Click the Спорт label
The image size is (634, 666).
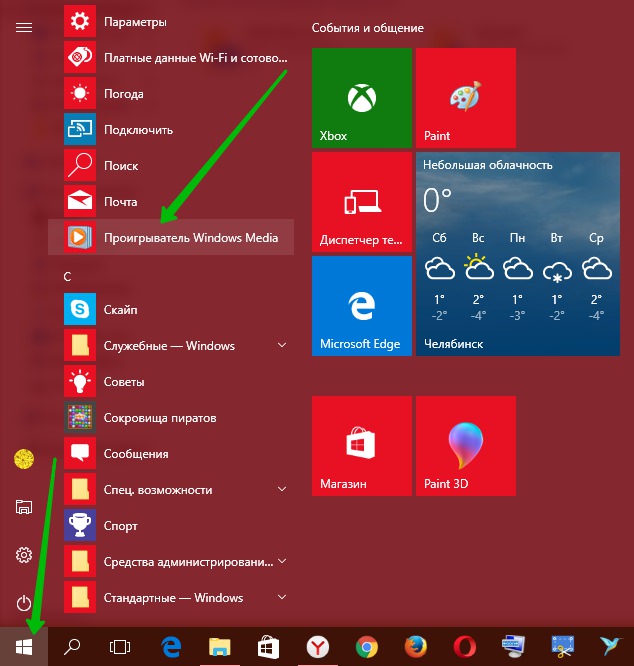tap(121, 526)
